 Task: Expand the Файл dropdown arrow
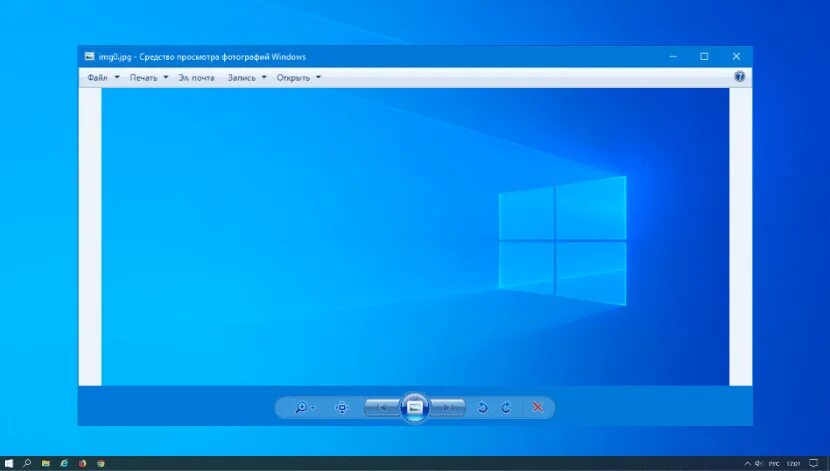click(117, 77)
